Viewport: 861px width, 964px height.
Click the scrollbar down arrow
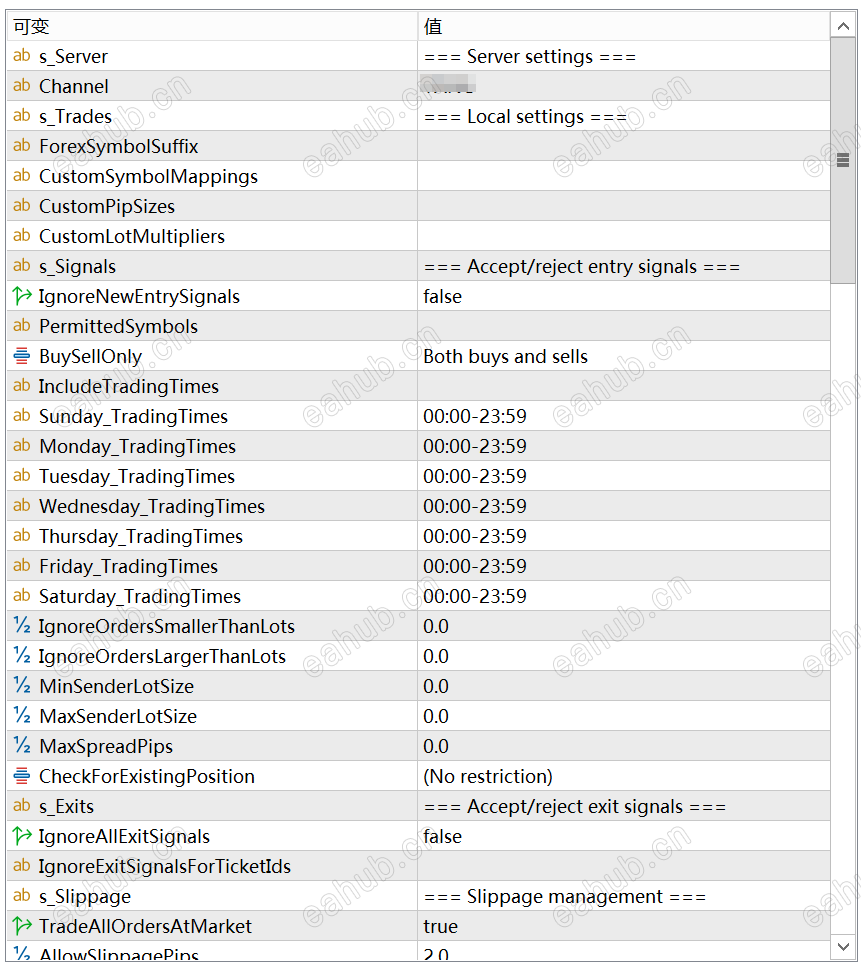(x=843, y=945)
